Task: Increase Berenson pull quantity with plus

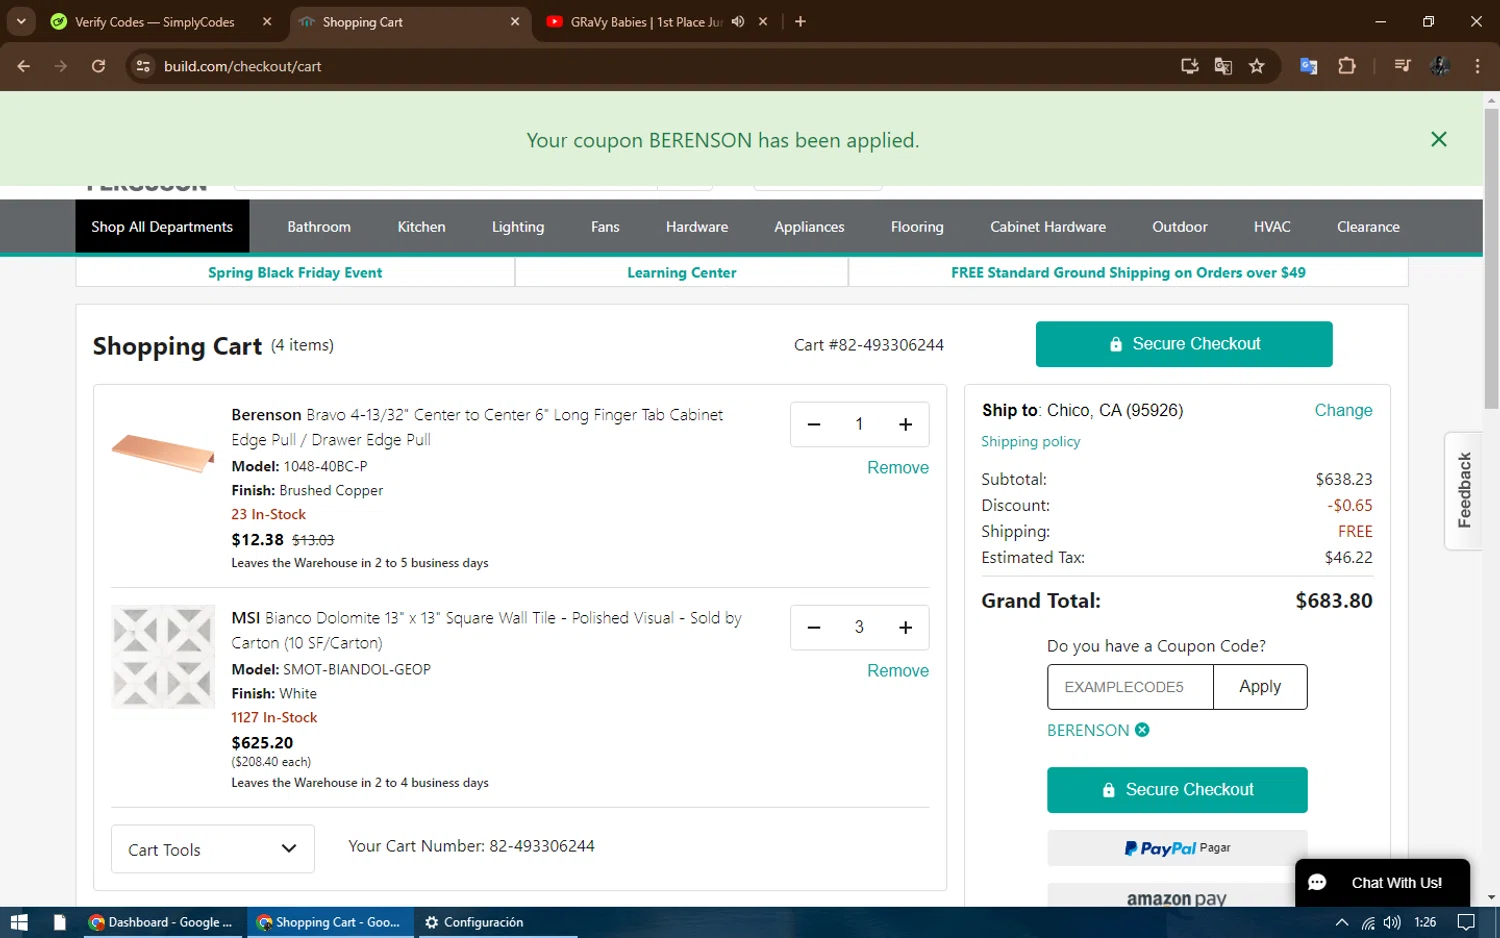Action: (906, 424)
